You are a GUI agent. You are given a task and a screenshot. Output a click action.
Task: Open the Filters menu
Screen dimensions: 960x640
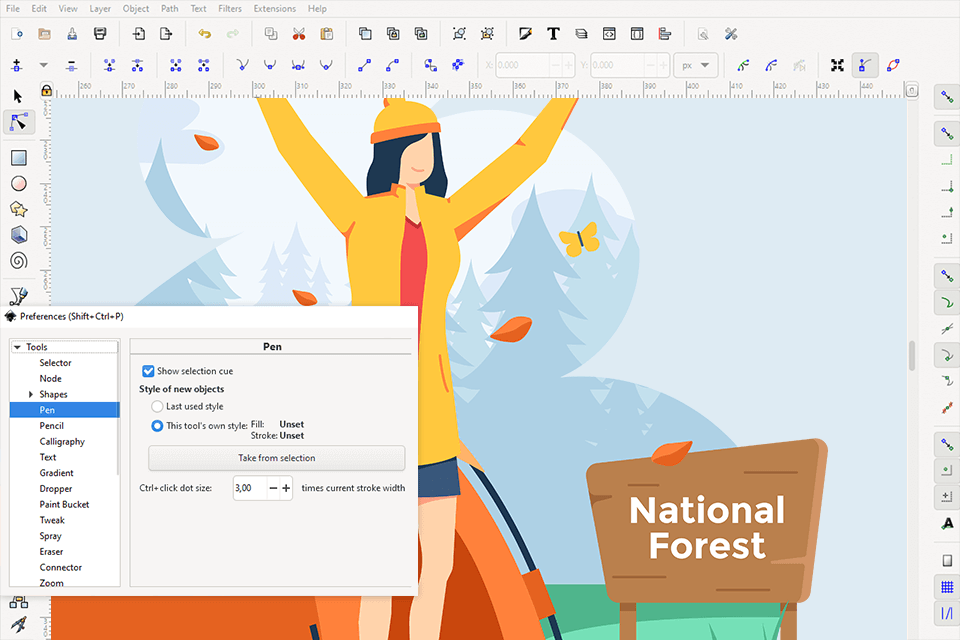point(230,9)
